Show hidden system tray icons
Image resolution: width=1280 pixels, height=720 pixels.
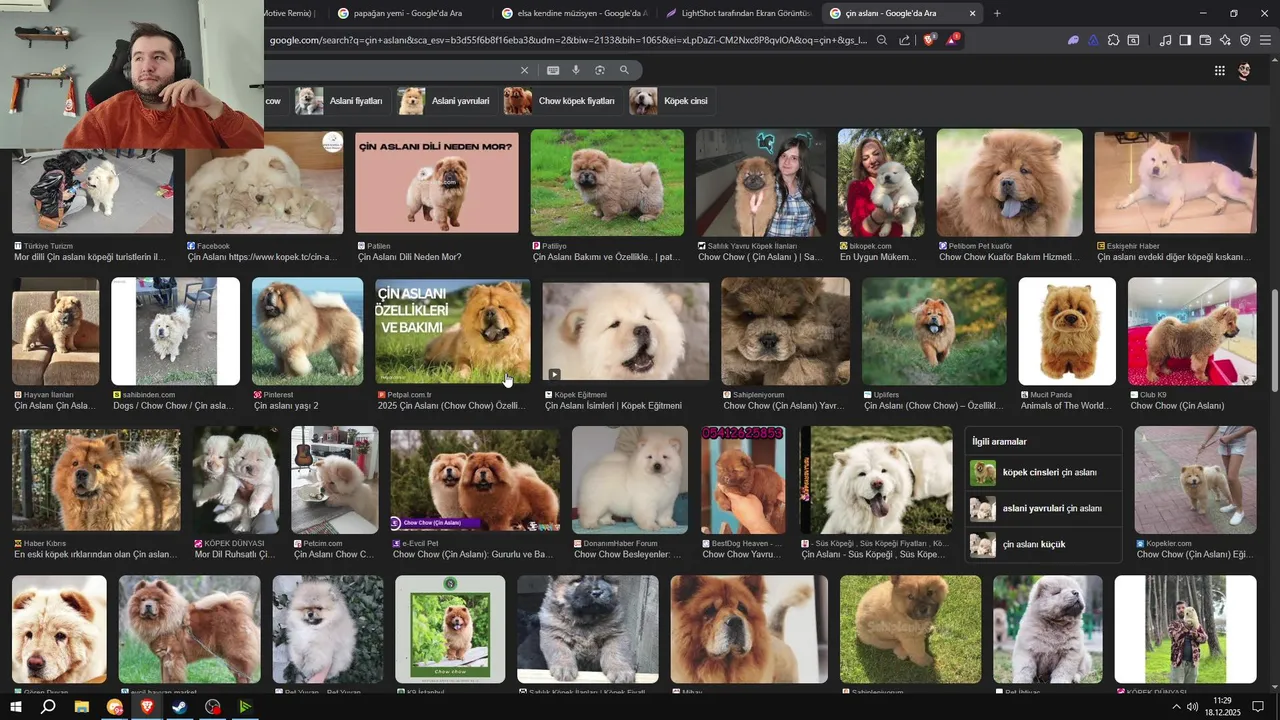(x=1176, y=707)
